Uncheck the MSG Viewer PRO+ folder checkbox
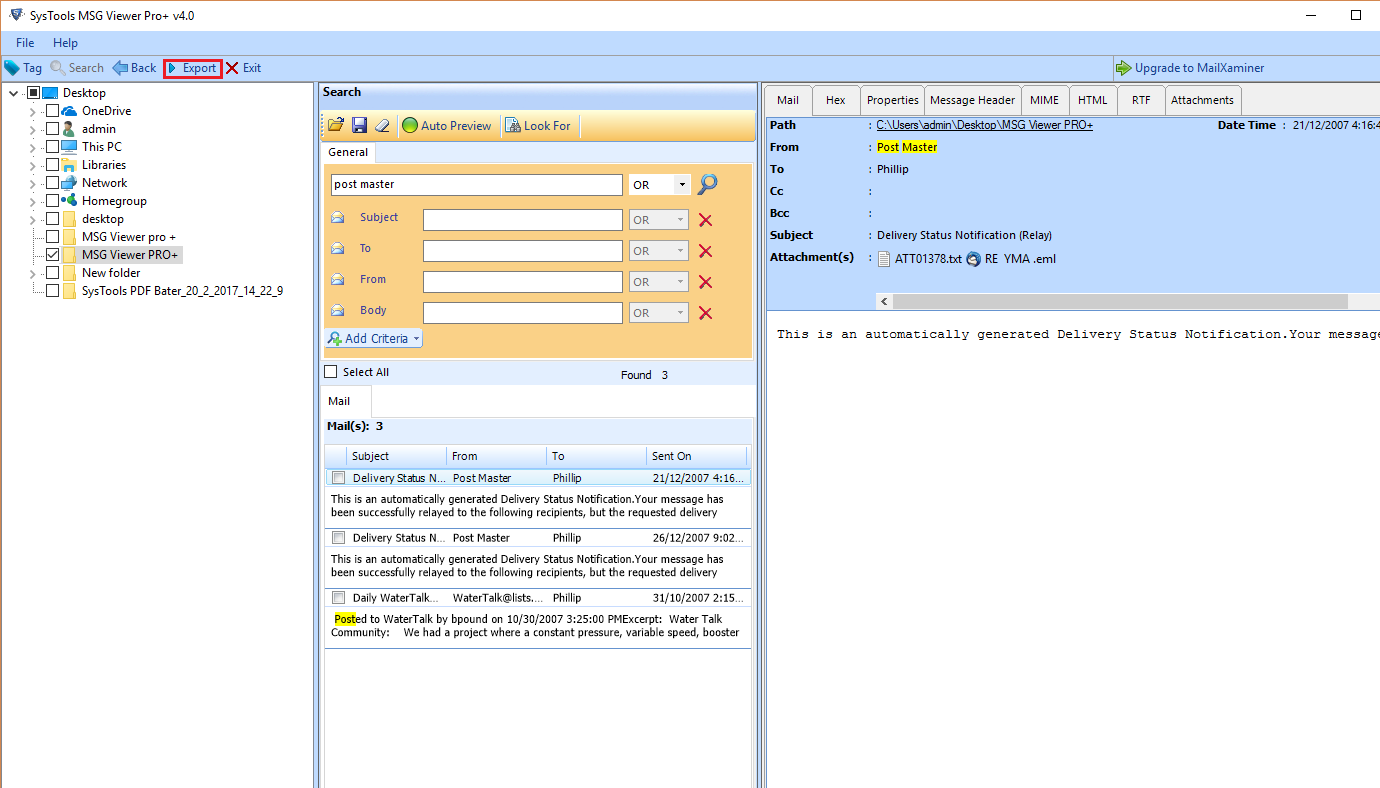This screenshot has height=788, width=1380. 52,255
